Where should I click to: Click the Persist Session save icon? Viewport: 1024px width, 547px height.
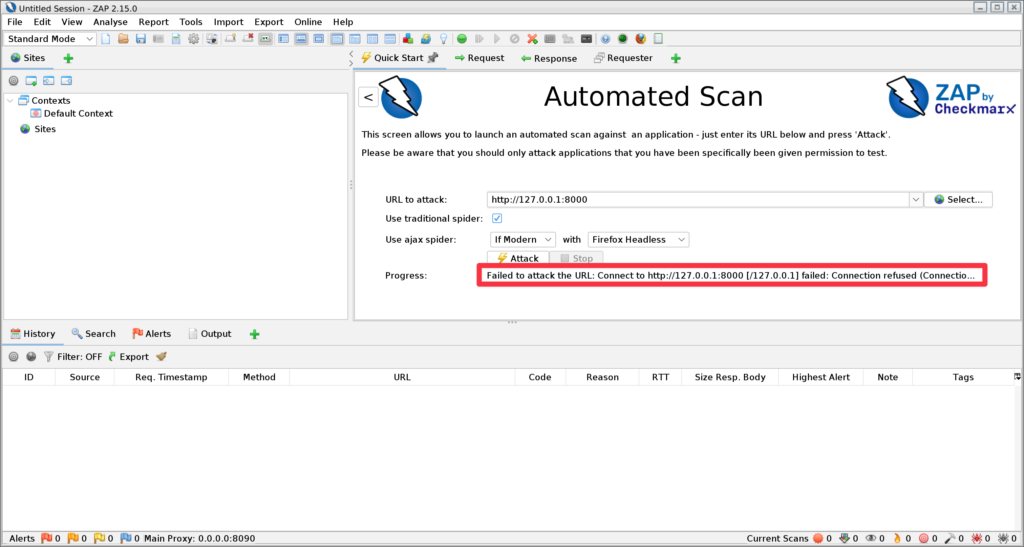[141, 39]
